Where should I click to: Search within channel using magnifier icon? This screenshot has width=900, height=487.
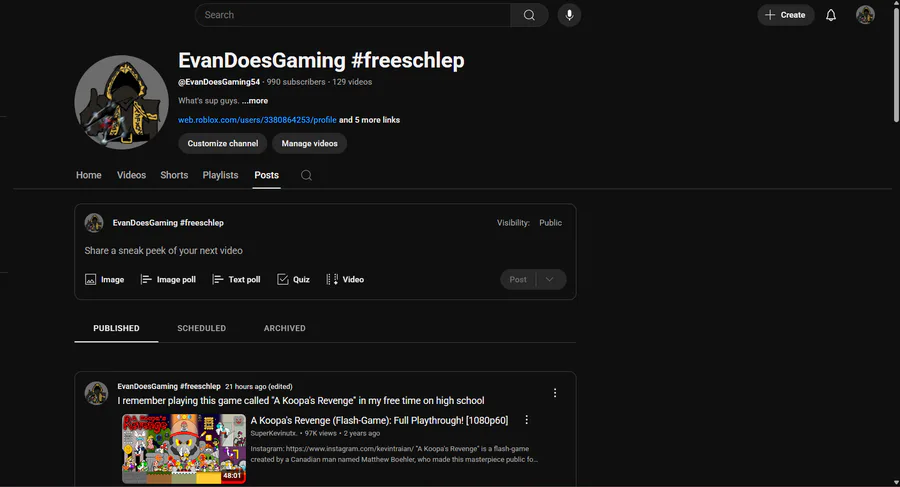[307, 175]
